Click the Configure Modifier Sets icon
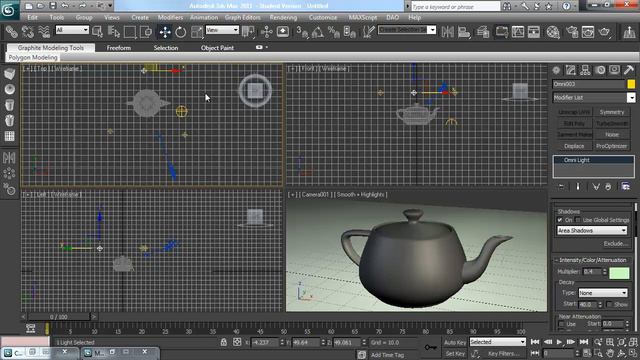Viewport: 640px width, 360px height. 625,187
